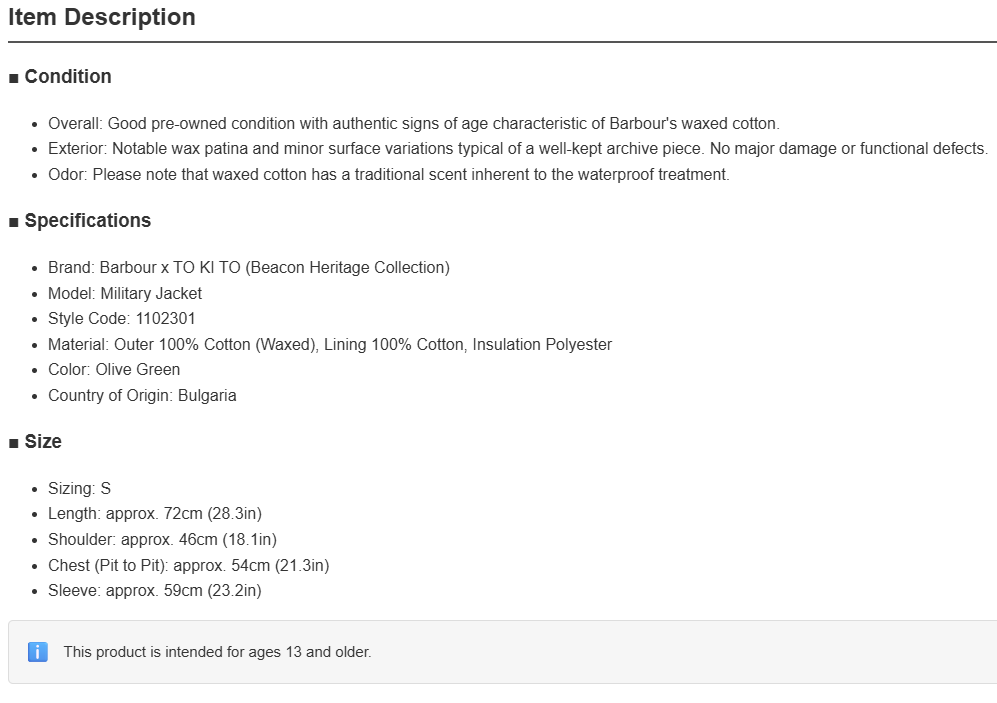
Task: Click the Exterior wax patina bullet text
Action: click(518, 149)
